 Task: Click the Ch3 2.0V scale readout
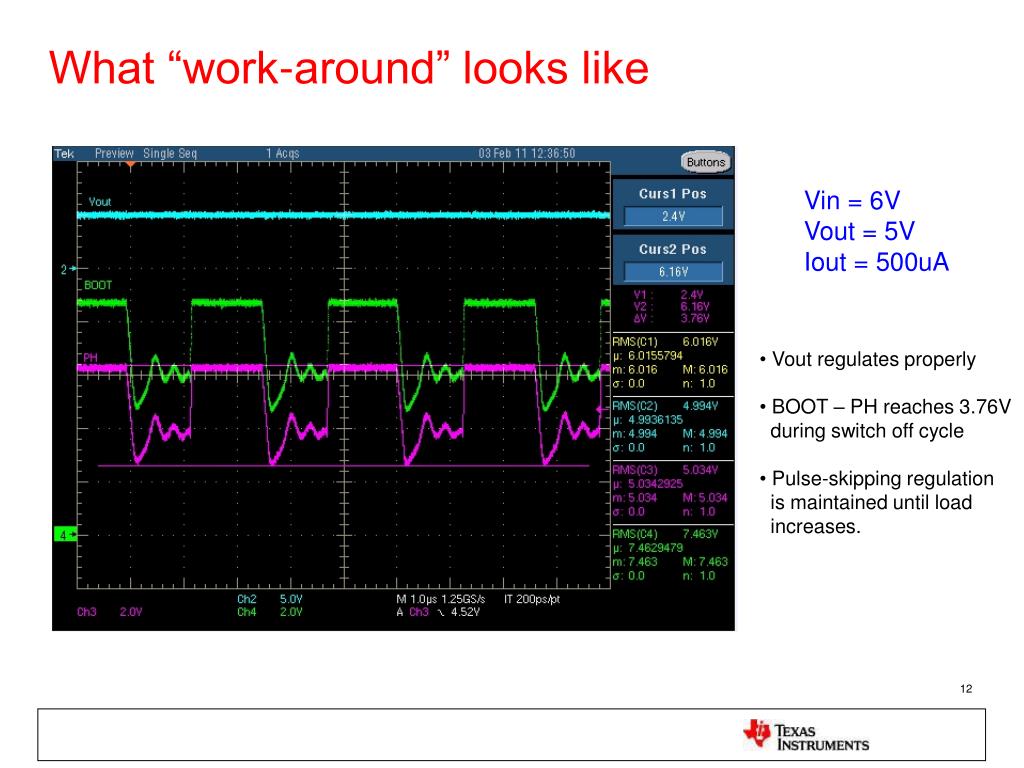click(x=110, y=612)
